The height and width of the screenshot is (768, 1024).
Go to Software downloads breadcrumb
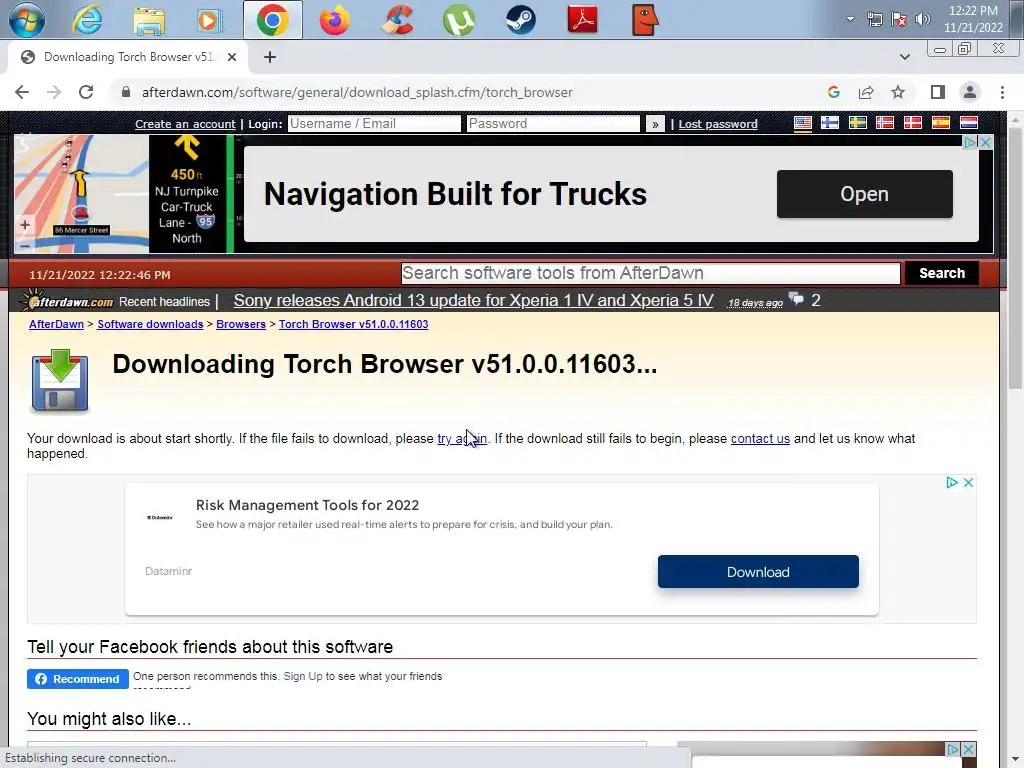150,325
